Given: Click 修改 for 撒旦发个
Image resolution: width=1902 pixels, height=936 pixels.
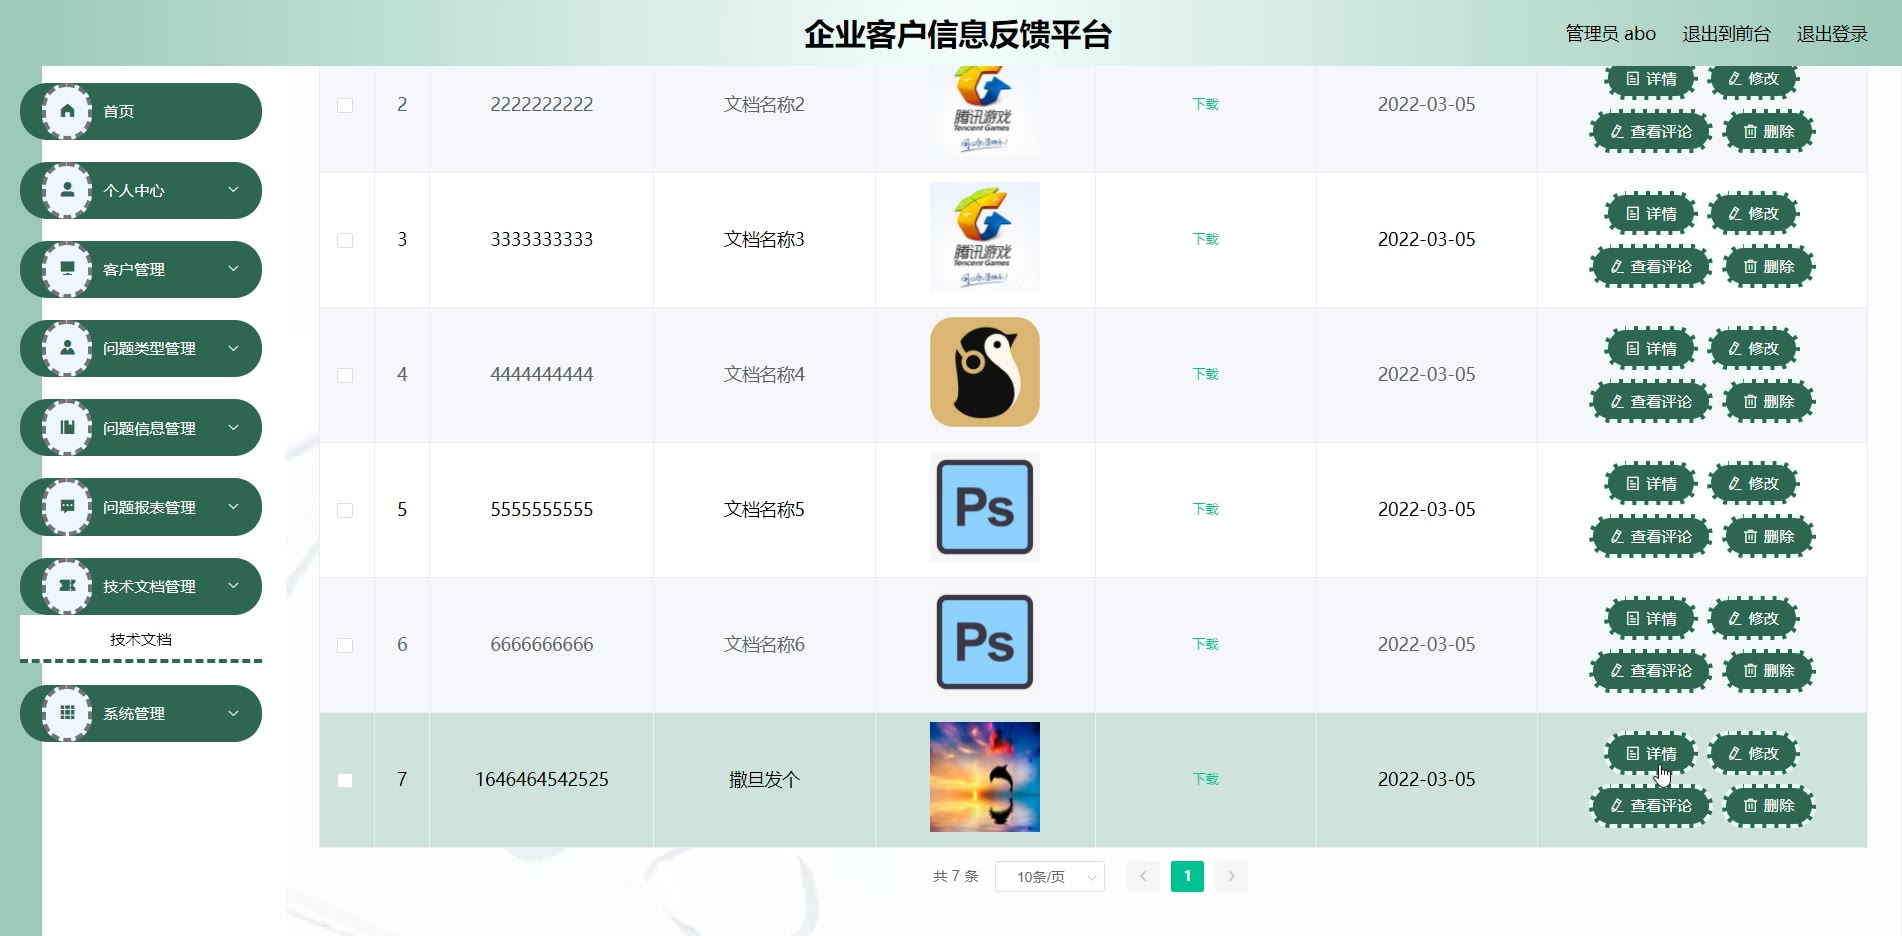Looking at the screenshot, I should (x=1754, y=754).
